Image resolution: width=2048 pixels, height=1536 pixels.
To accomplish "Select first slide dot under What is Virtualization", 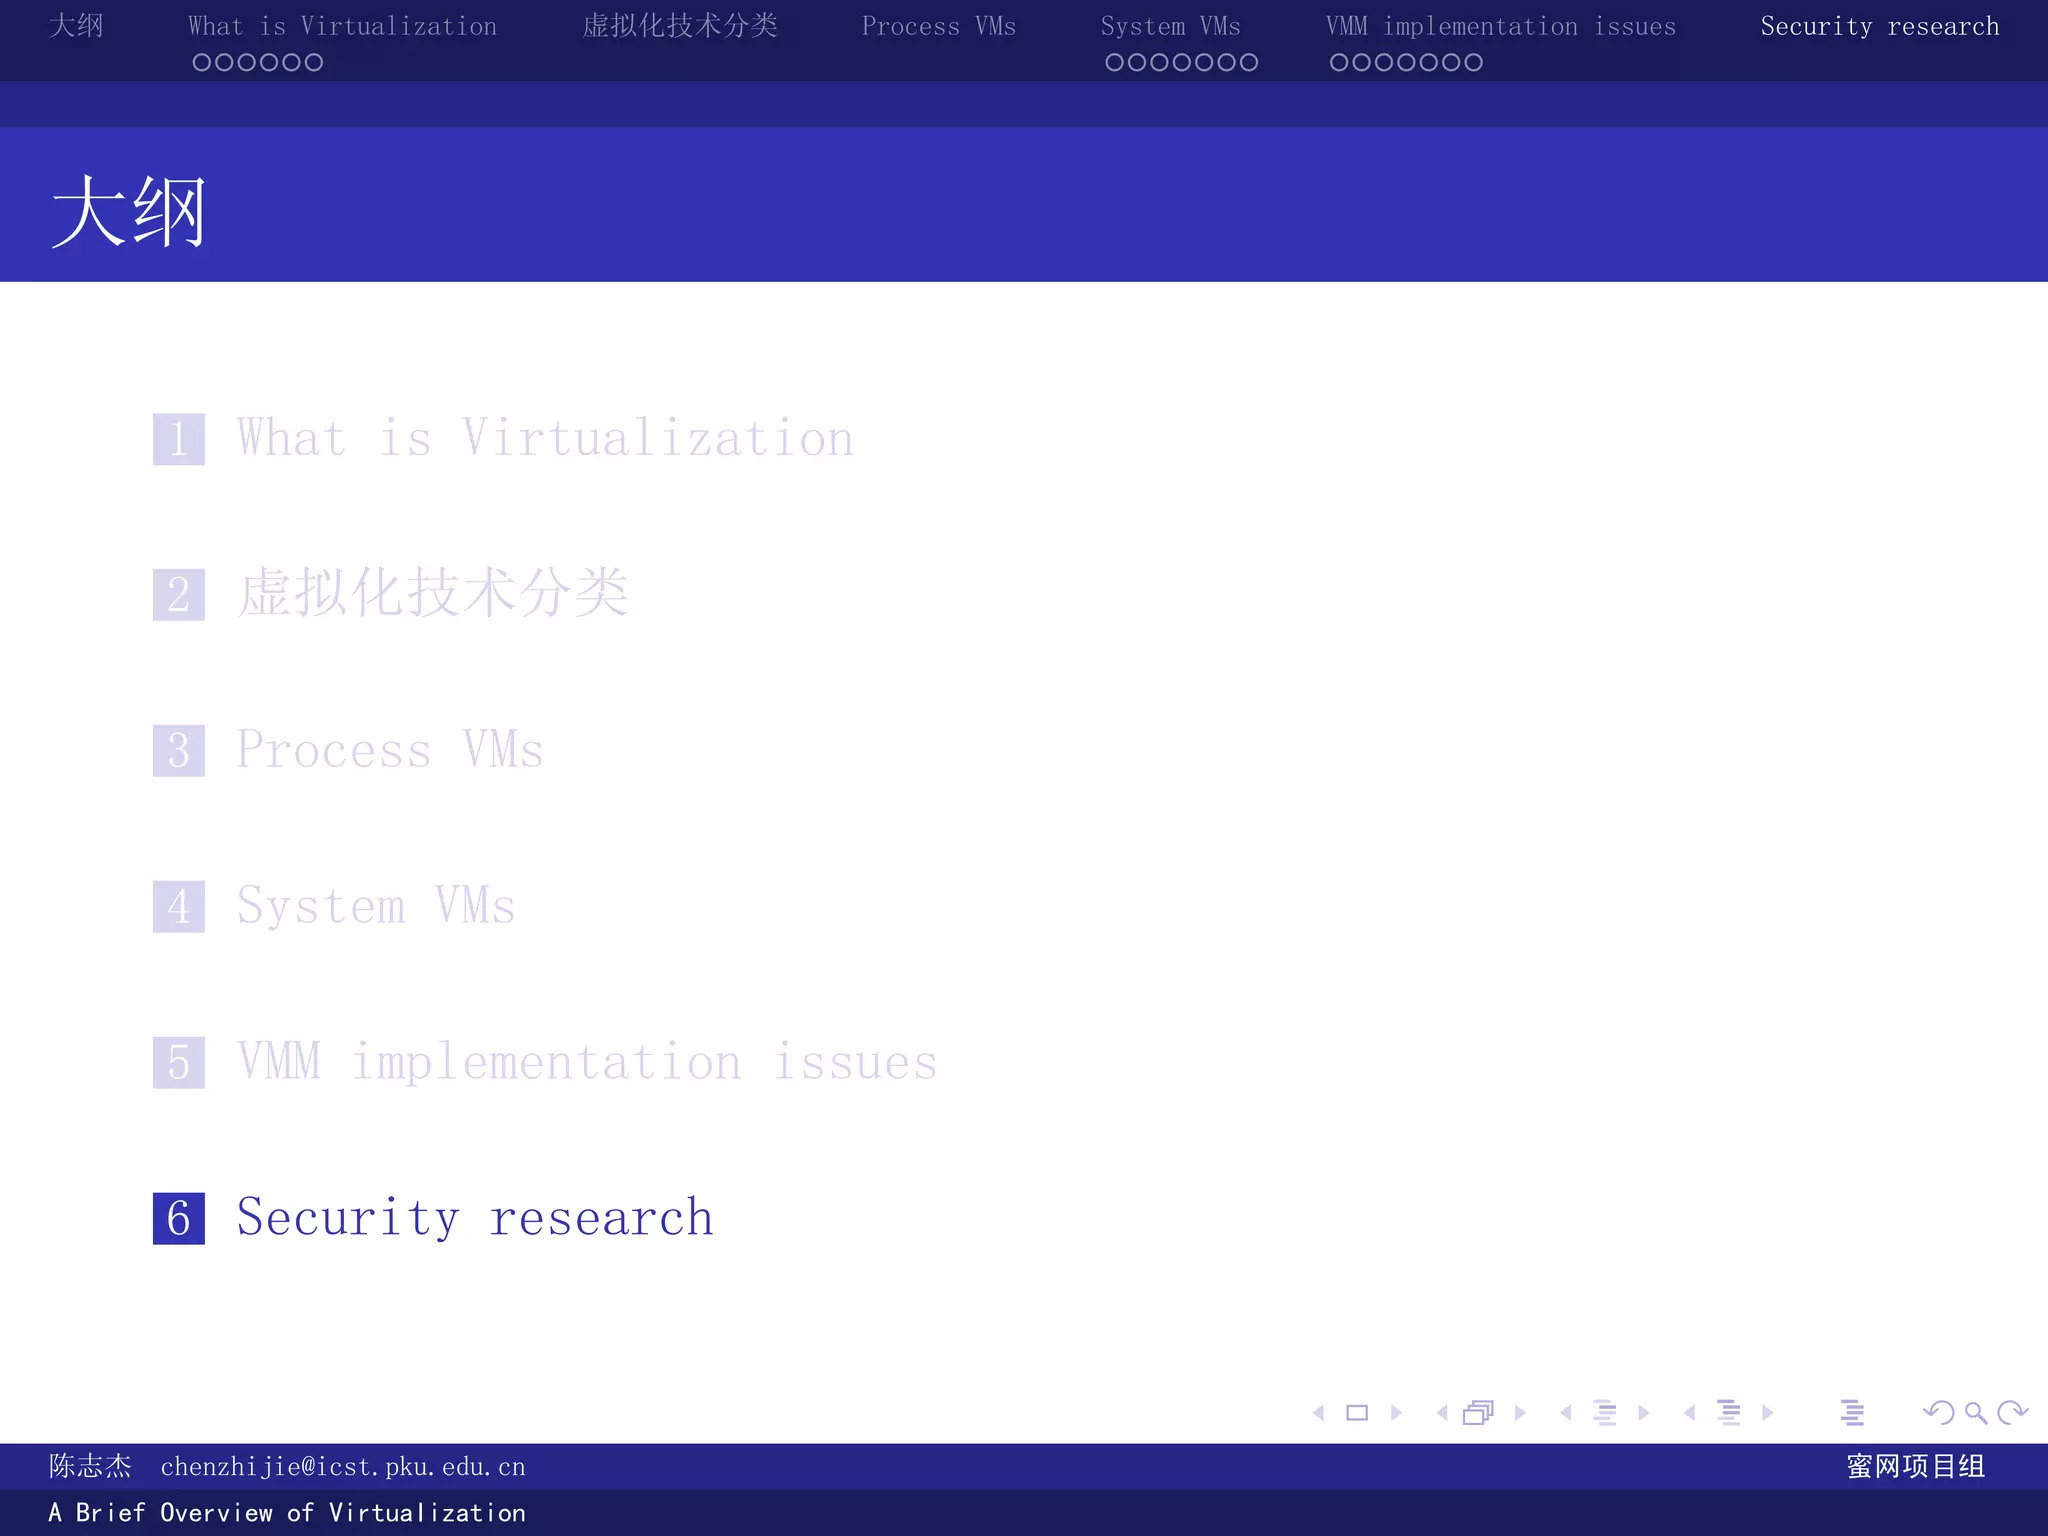I will 202,62.
